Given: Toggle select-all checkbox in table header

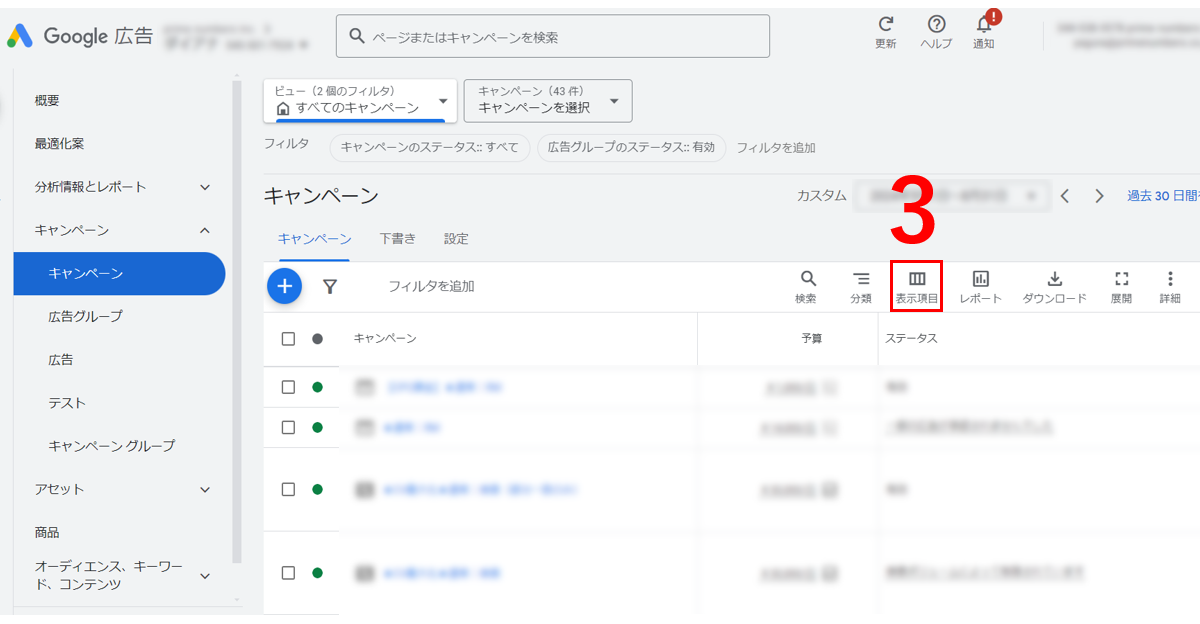Looking at the screenshot, I should tap(288, 339).
